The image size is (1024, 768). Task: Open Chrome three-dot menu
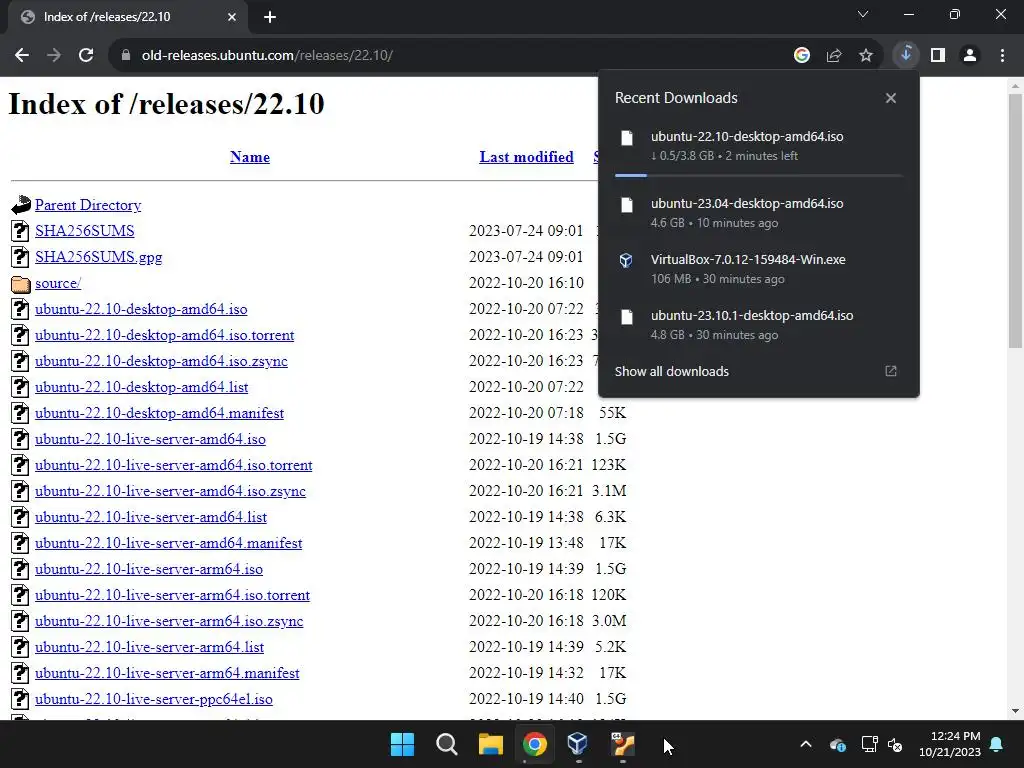click(1002, 56)
